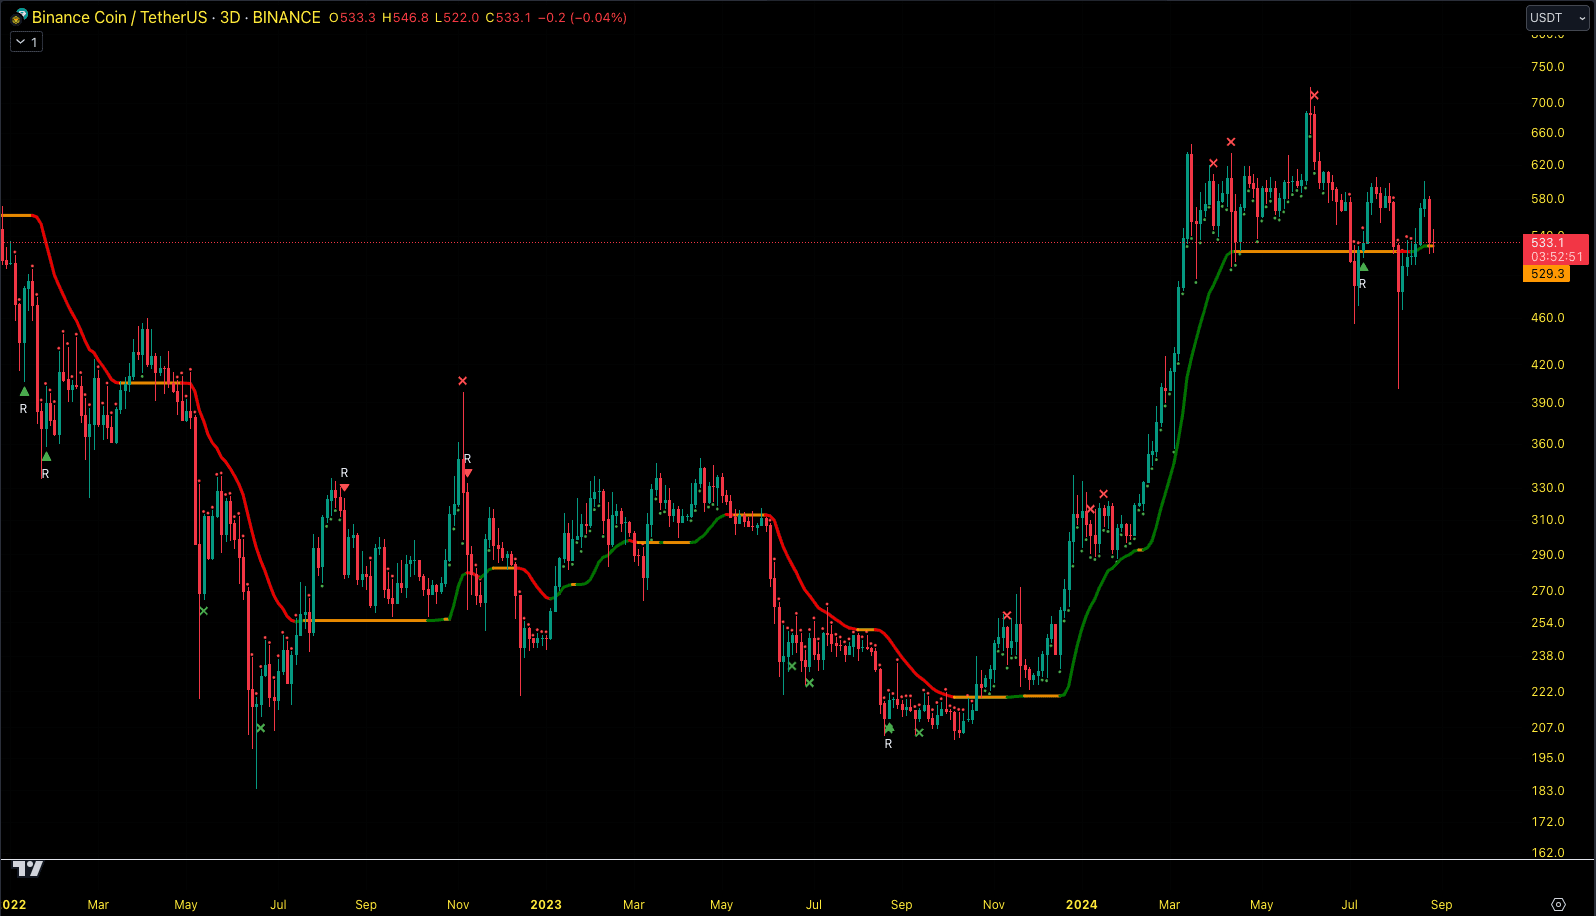Click the Nov label just before 2024

[x=993, y=905]
